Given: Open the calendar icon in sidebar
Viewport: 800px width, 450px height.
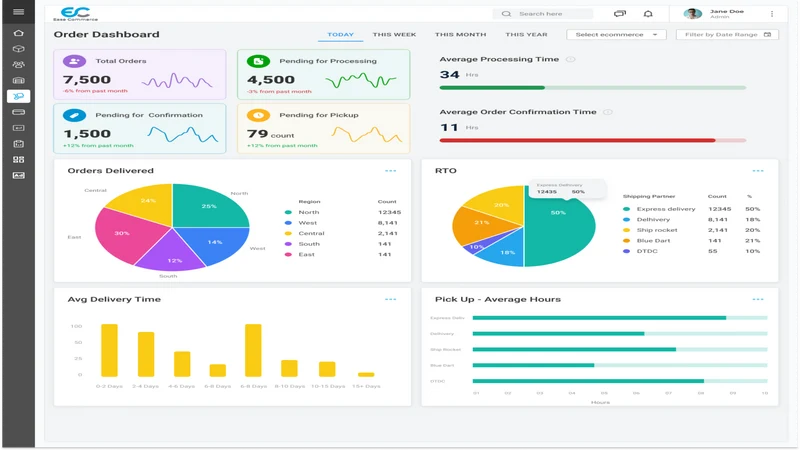Looking at the screenshot, I should [18, 144].
